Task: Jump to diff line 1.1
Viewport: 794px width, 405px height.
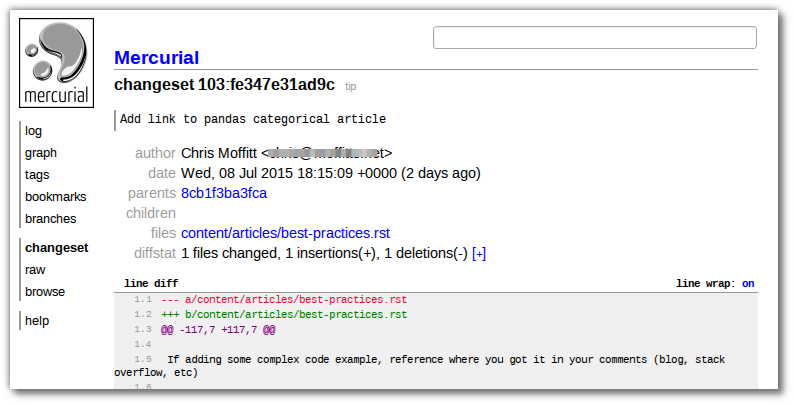Action: pos(143,300)
